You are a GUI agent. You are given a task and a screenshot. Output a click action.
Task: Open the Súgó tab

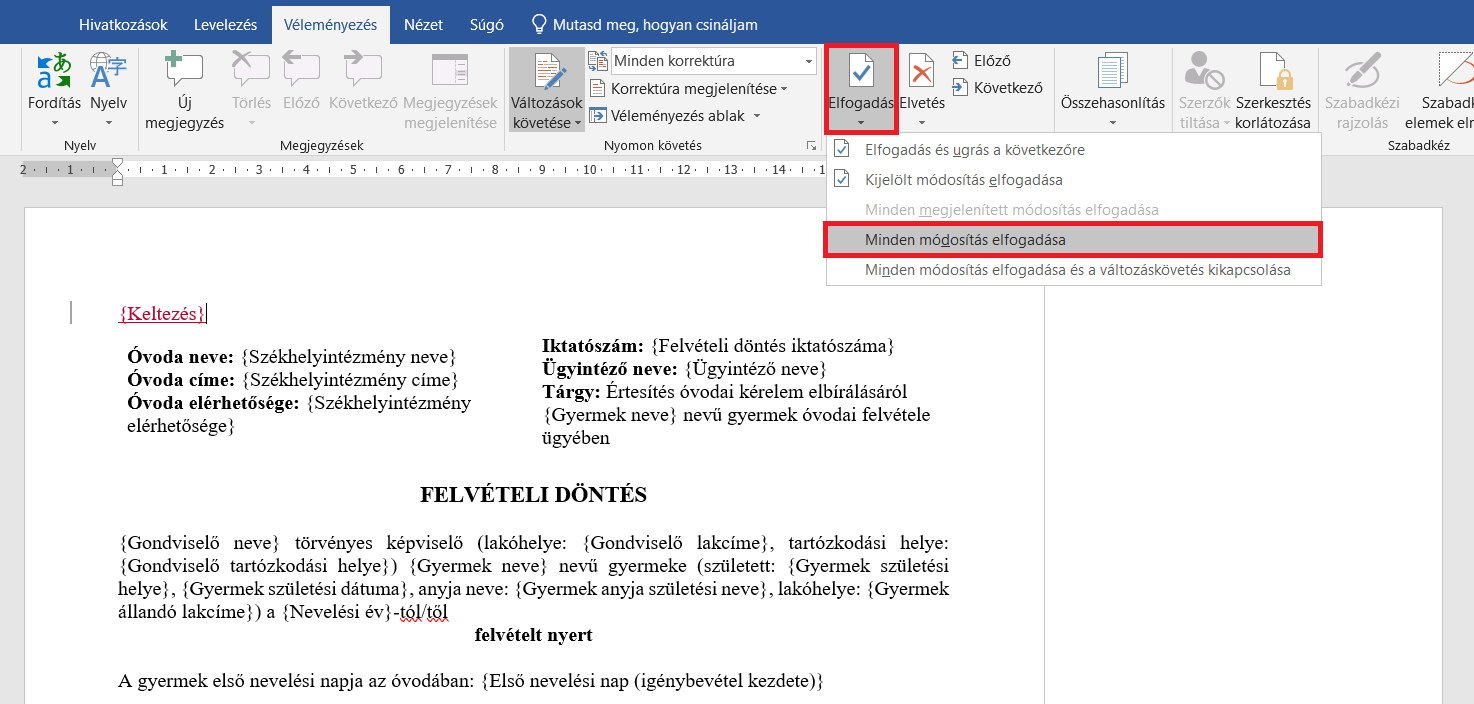click(x=486, y=25)
